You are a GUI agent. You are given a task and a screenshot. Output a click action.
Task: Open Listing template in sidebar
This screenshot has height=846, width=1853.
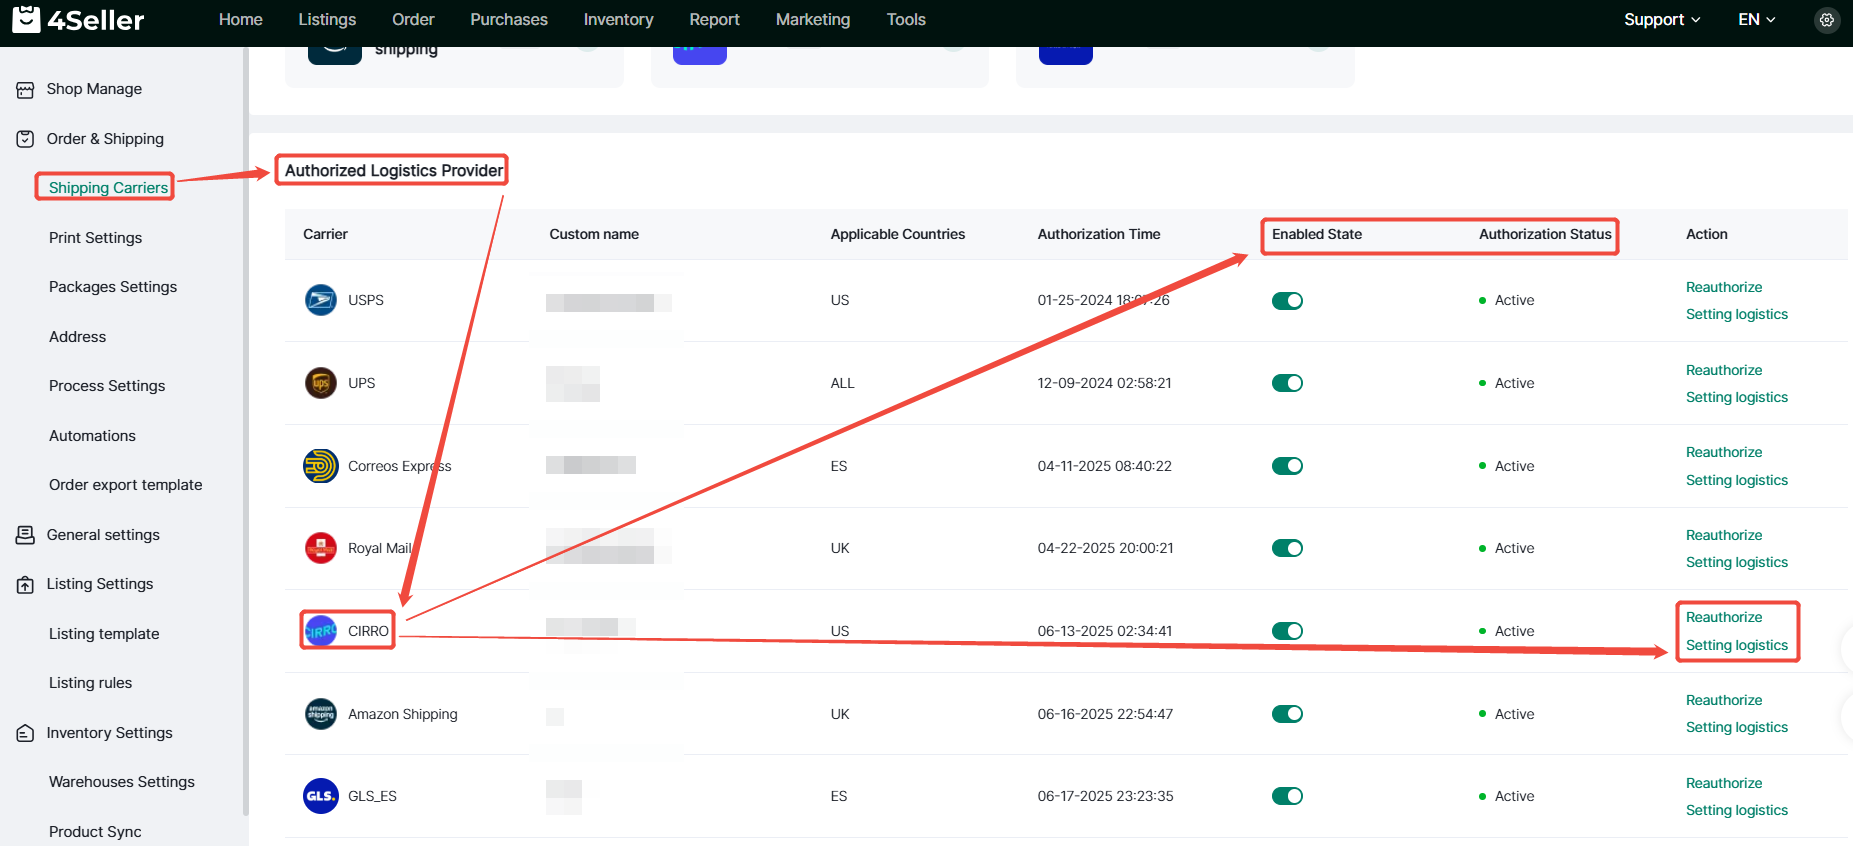coord(104,634)
